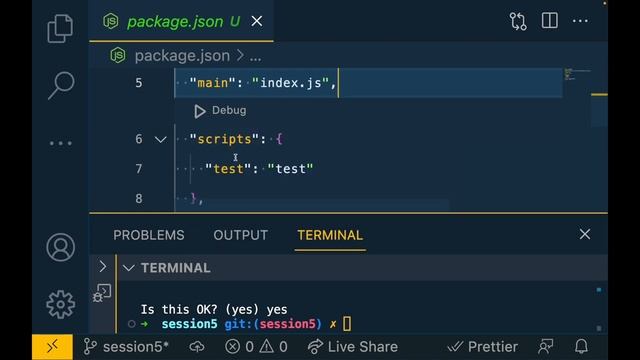640x360 pixels.
Task: Open the Explorer files icon
Action: [x=60, y=29]
